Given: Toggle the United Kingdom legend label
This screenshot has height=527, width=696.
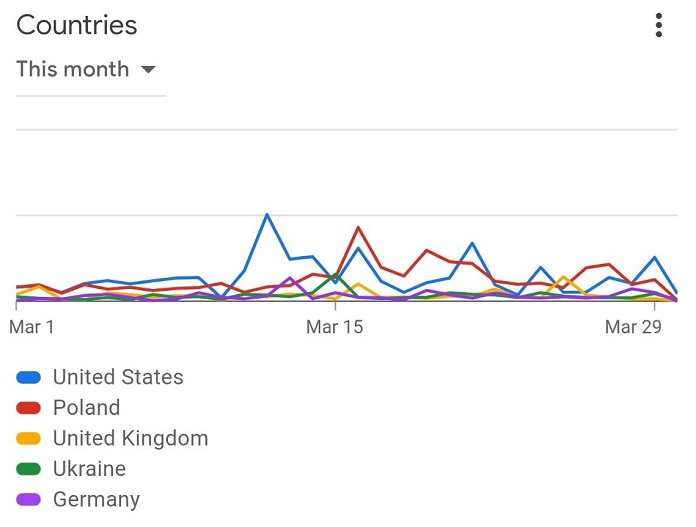Looking at the screenshot, I should coord(130,439).
